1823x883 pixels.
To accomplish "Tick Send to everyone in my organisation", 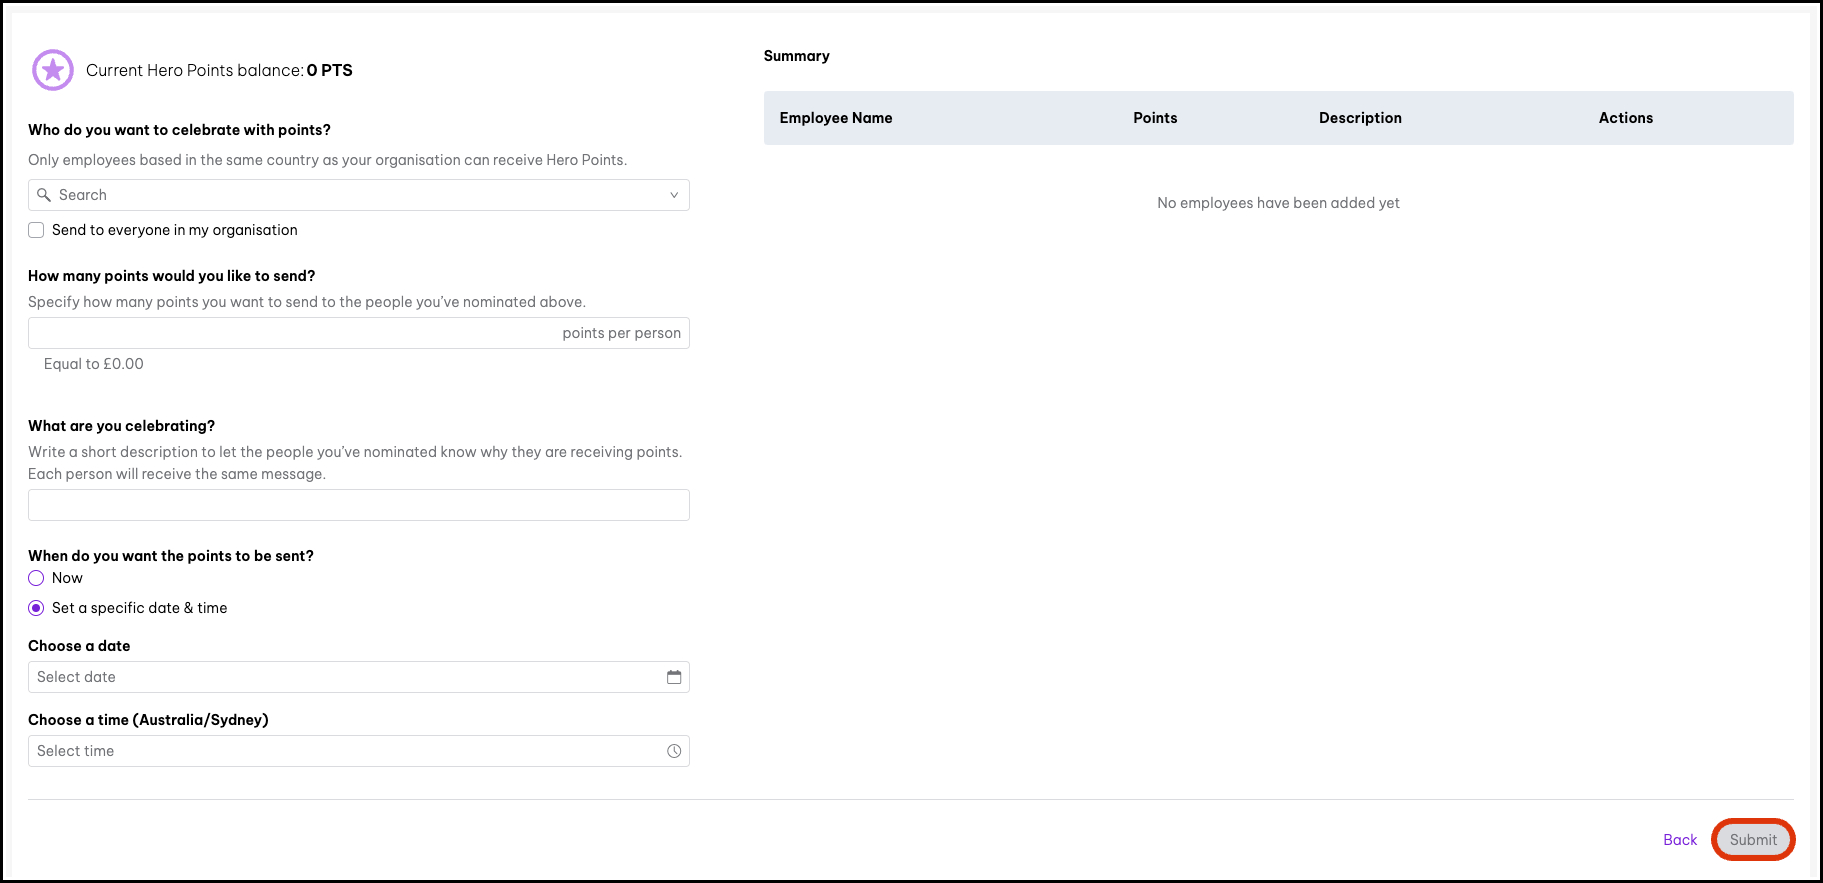I will pyautogui.click(x=36, y=230).
